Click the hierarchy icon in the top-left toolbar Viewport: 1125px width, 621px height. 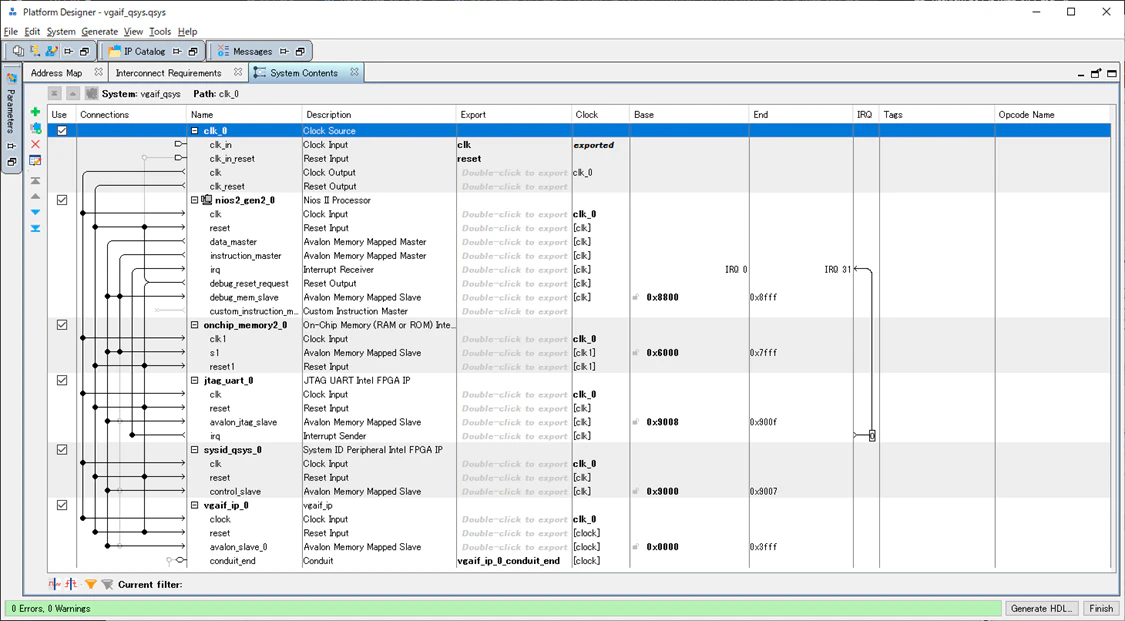[34, 51]
